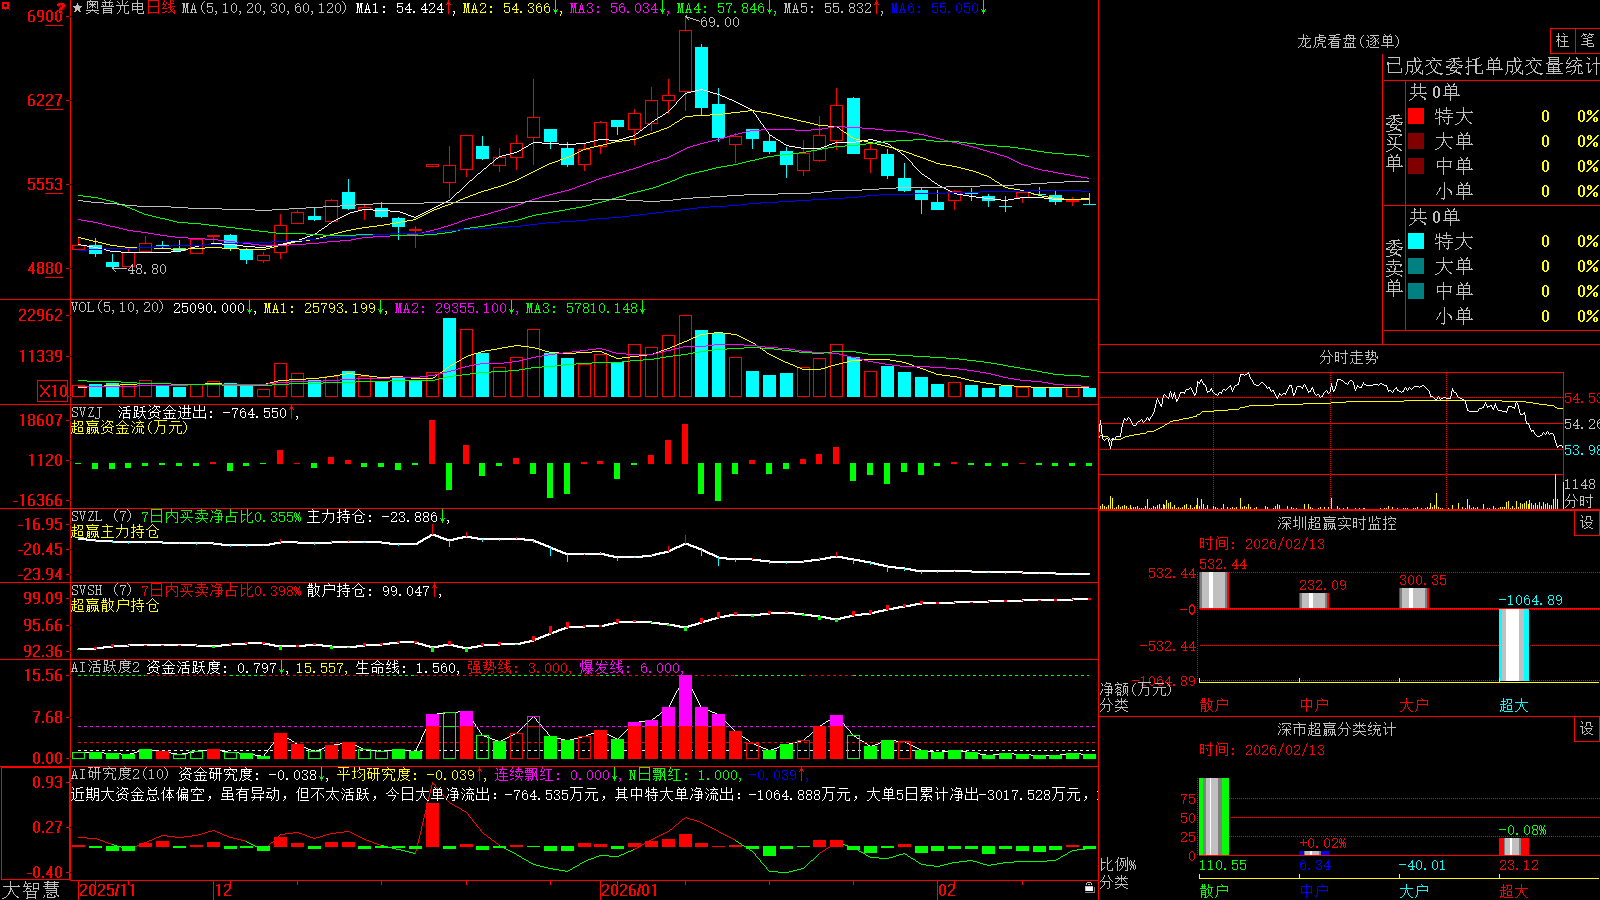Click the 深圳超赢实时监控 panel title

tap(1337, 523)
